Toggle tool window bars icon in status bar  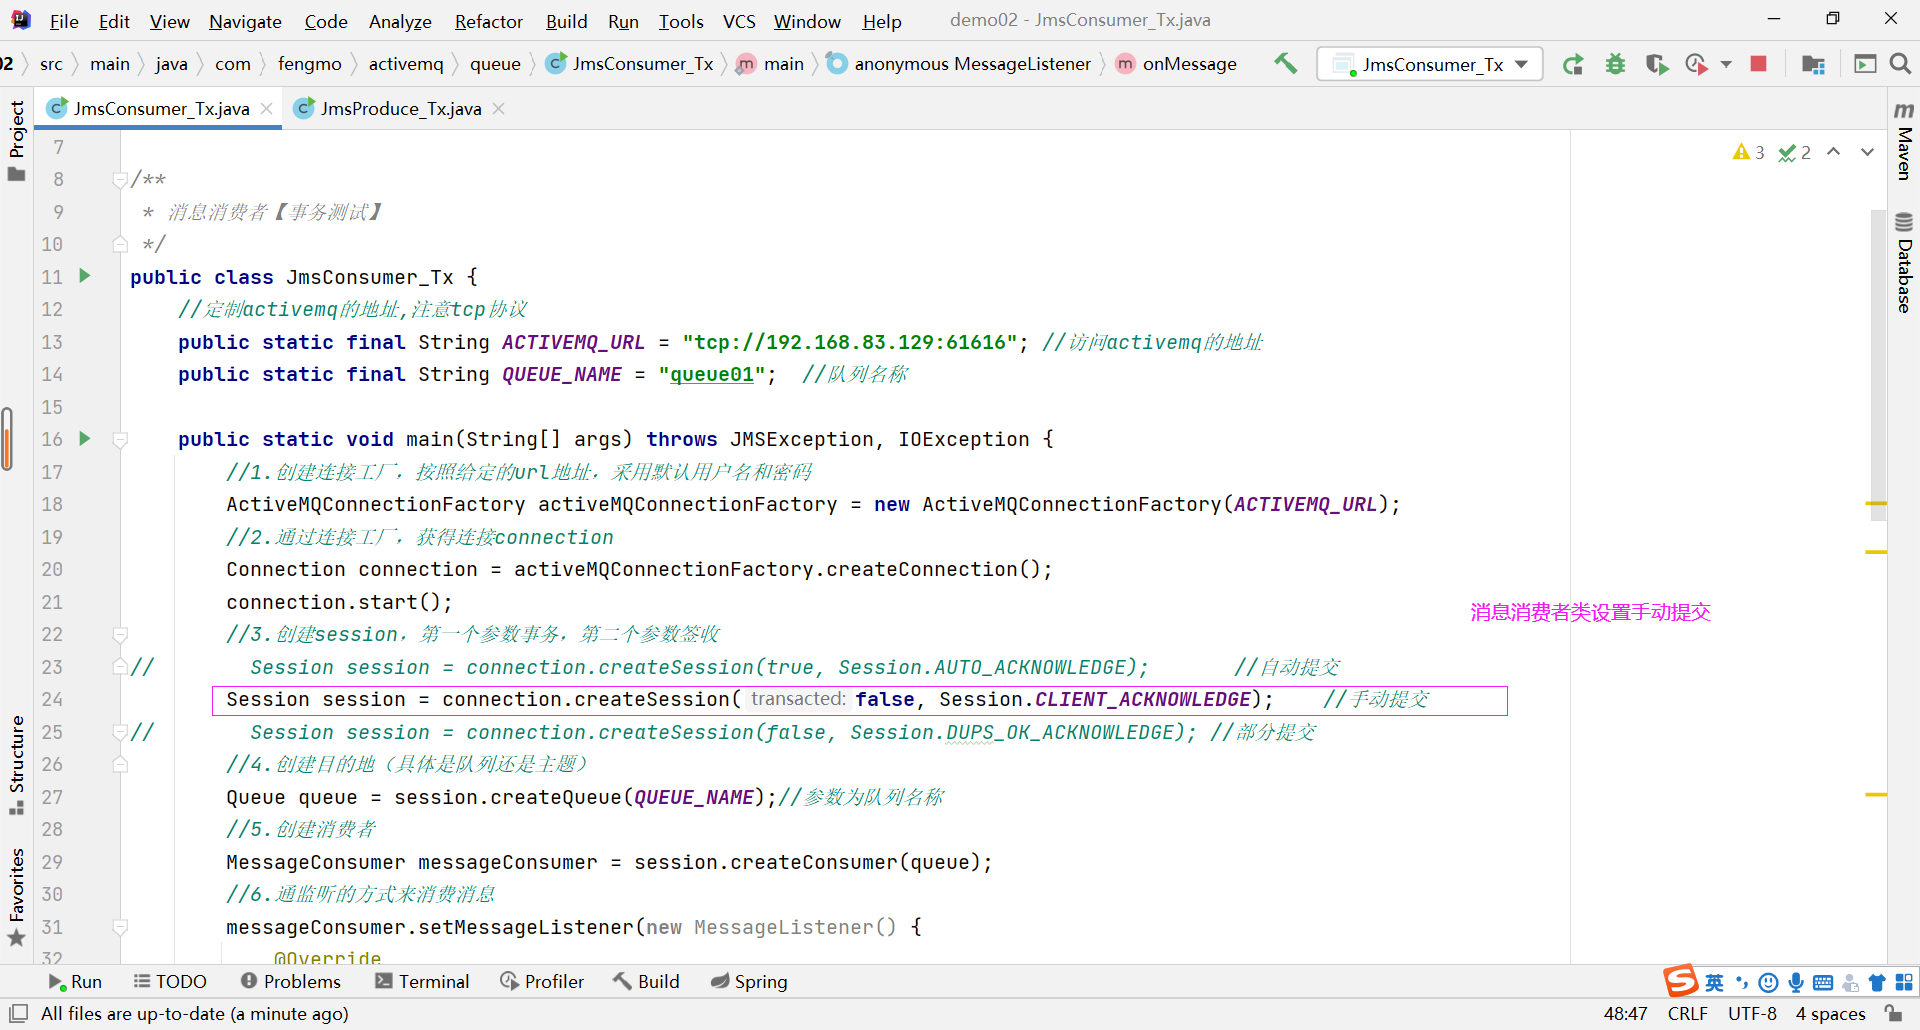click(x=18, y=1013)
